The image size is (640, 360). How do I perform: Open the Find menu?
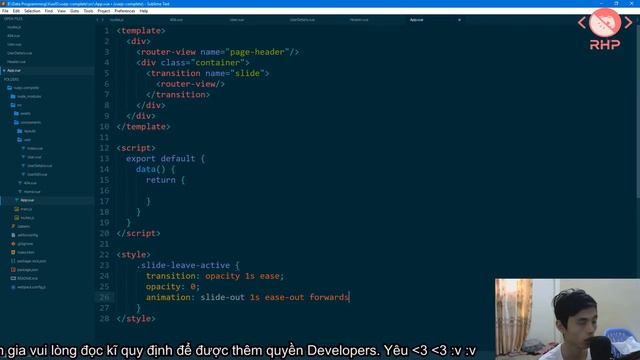(x=49, y=11)
